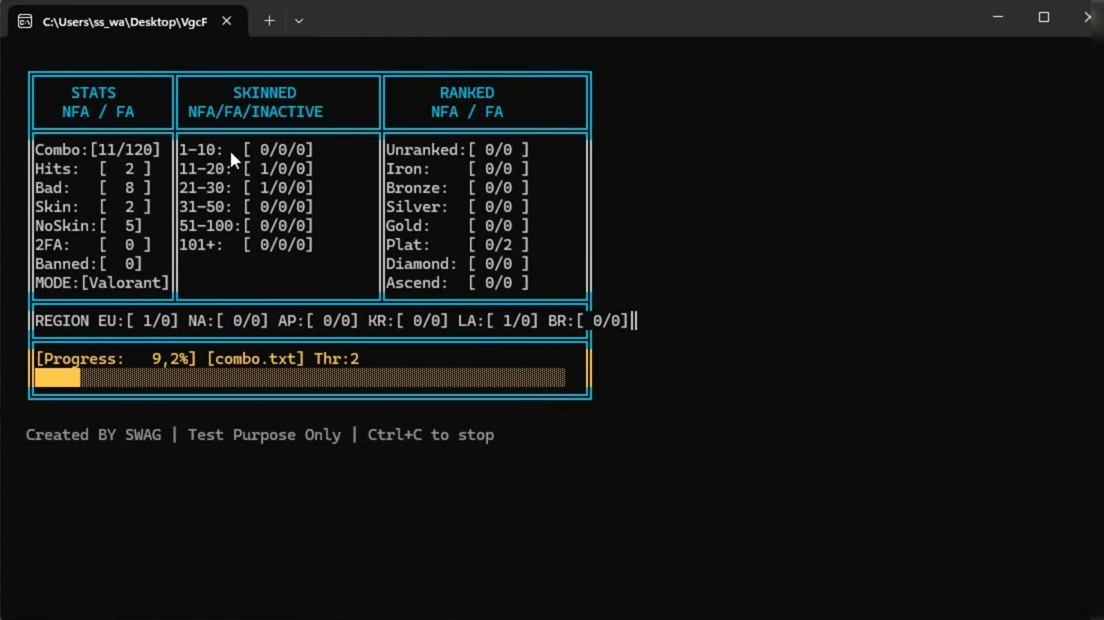Click the 51-100:[ 0/0/0] row
This screenshot has width=1104, height=620.
(x=246, y=226)
